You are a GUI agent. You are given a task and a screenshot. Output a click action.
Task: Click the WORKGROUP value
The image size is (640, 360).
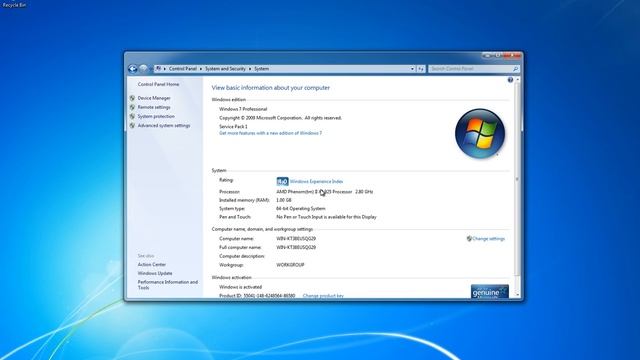(290, 265)
